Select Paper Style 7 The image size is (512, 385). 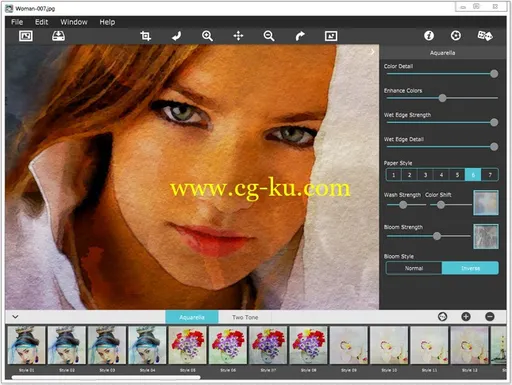click(490, 175)
